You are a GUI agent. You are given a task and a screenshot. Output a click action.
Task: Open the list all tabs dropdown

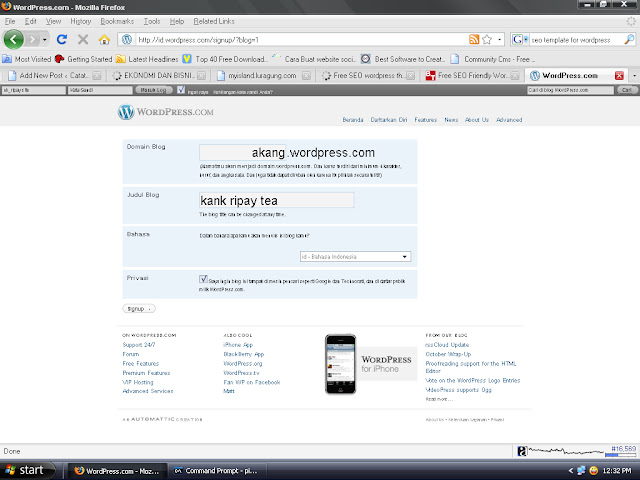point(634,76)
